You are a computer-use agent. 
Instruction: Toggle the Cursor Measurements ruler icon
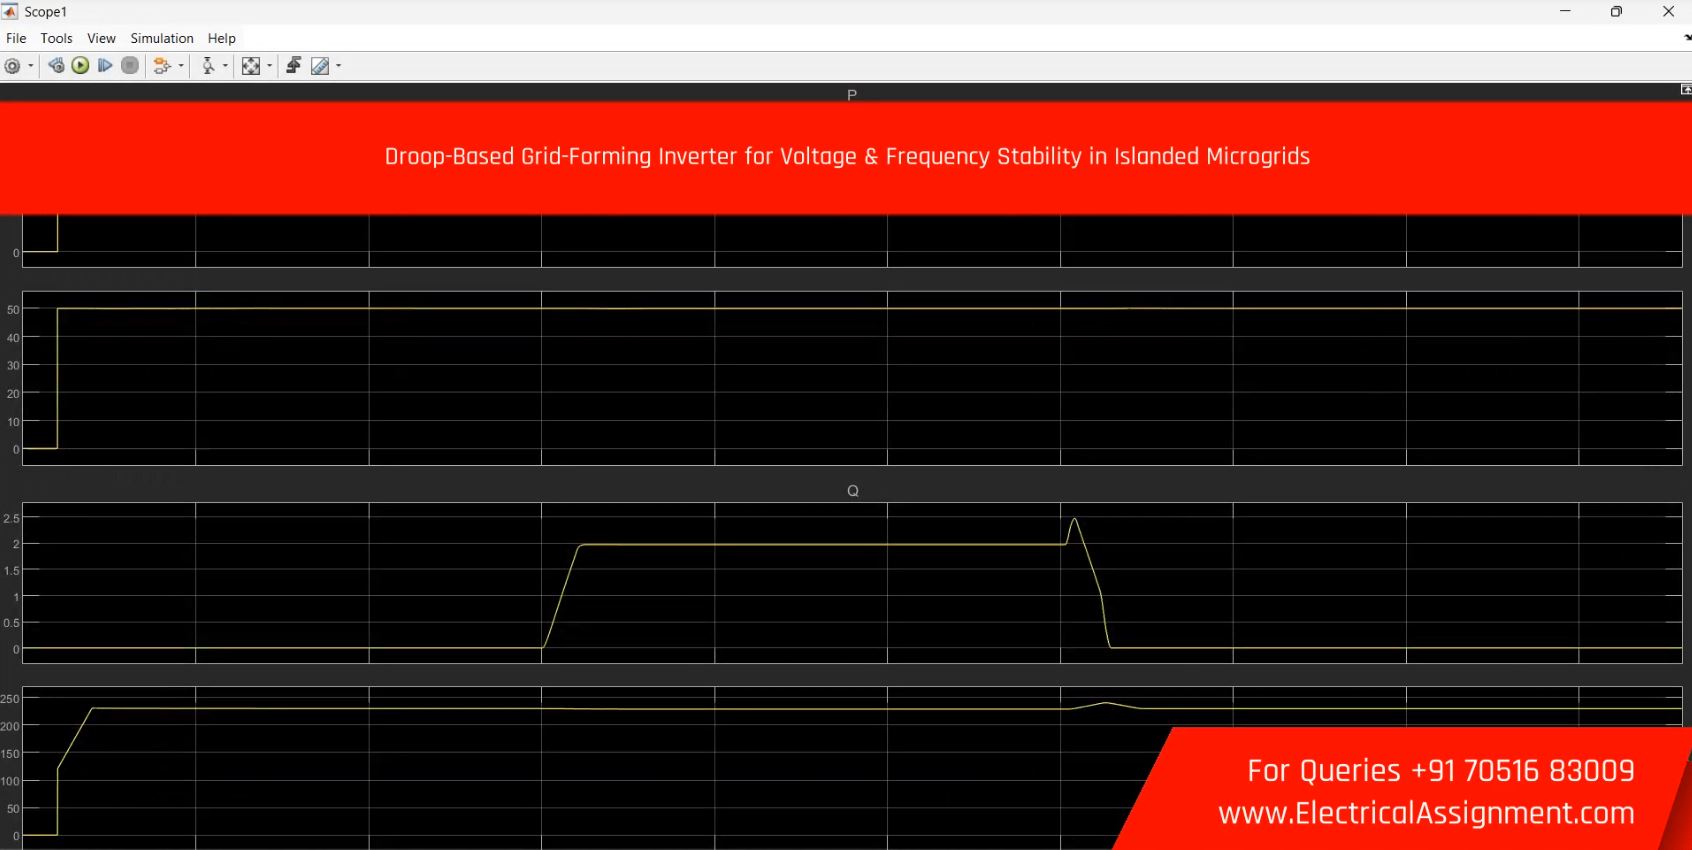pyautogui.click(x=320, y=66)
